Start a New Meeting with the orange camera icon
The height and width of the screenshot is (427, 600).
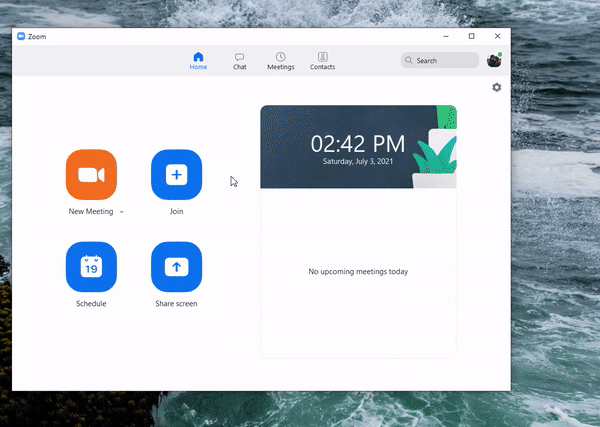(x=91, y=175)
